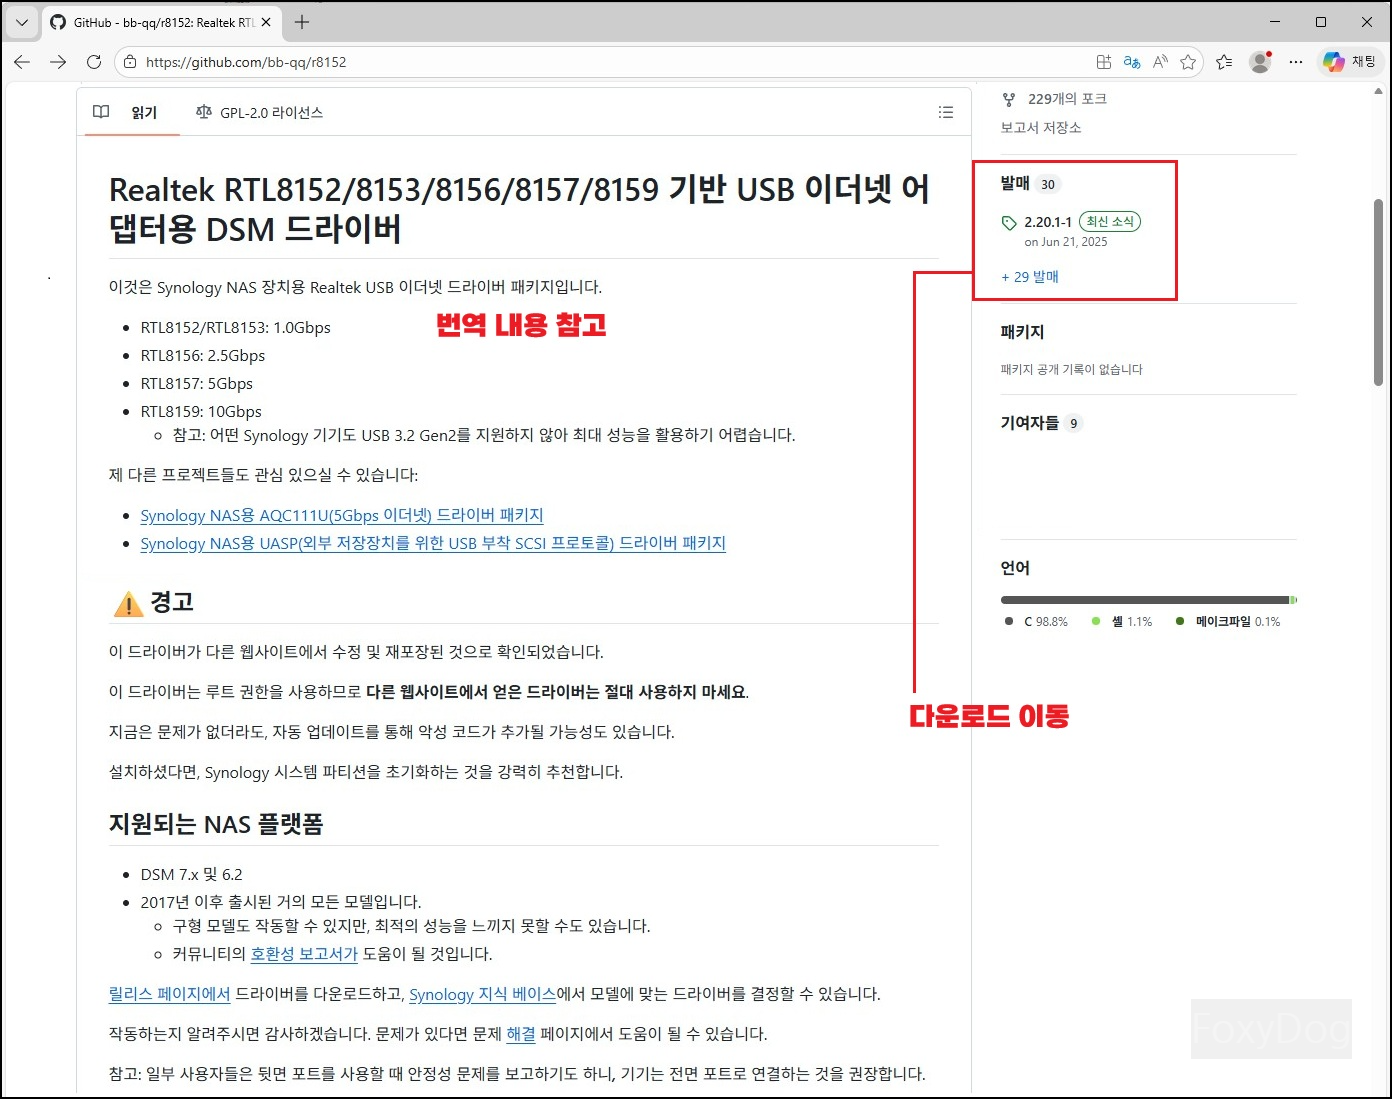This screenshot has height=1099, width=1392.
Task: Click the book icon beside 읽기
Action: click(101, 112)
